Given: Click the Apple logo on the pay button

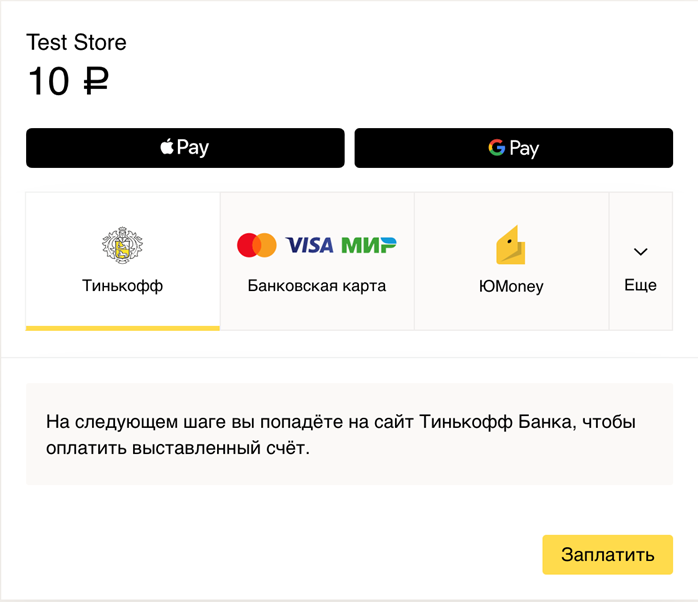Looking at the screenshot, I should (166, 148).
